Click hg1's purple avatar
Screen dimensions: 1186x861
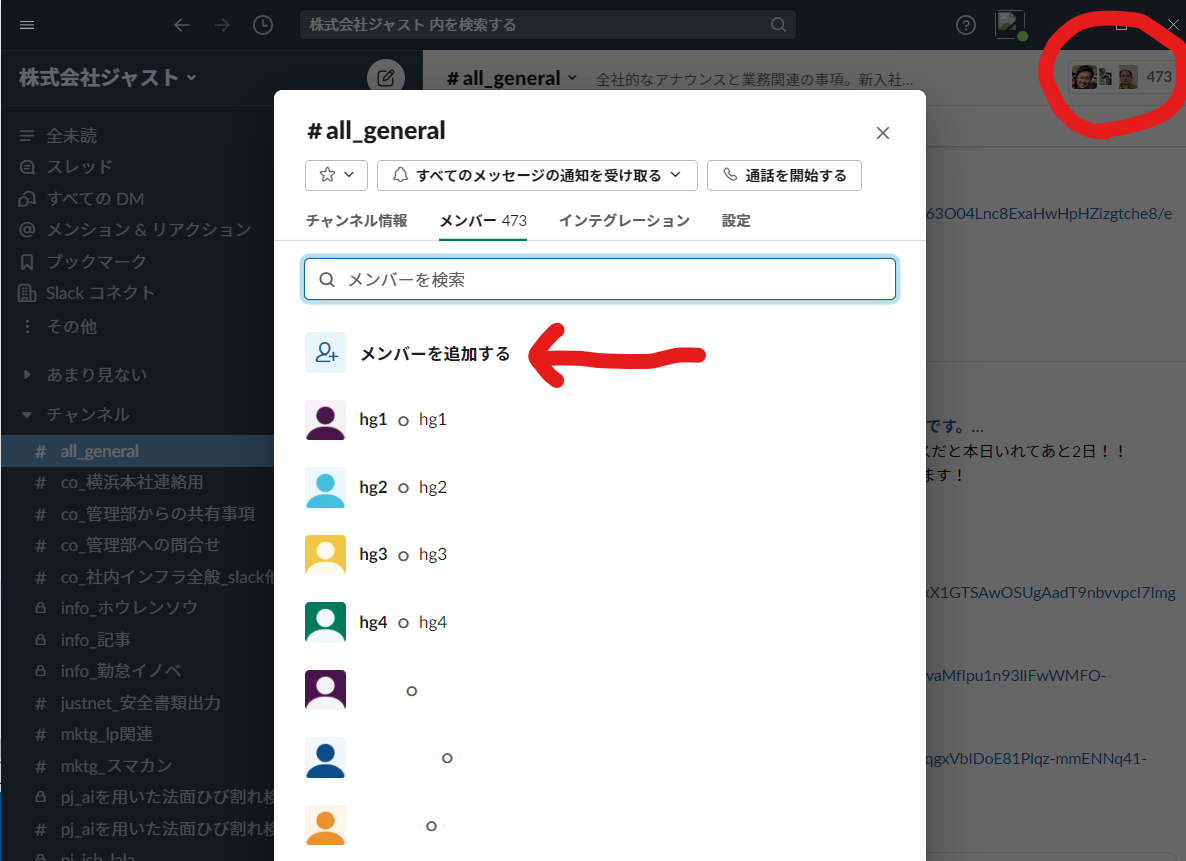pos(325,420)
